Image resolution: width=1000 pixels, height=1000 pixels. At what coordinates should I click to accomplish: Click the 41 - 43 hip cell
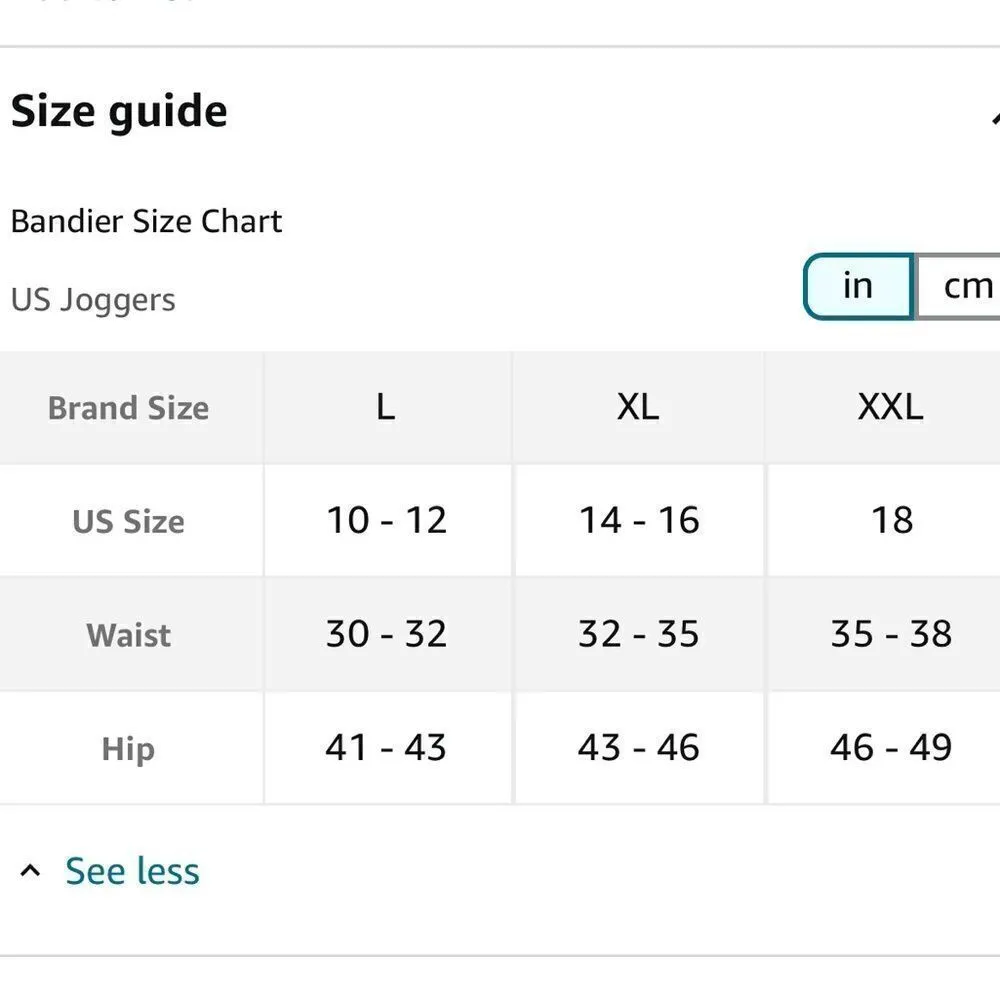coord(386,747)
